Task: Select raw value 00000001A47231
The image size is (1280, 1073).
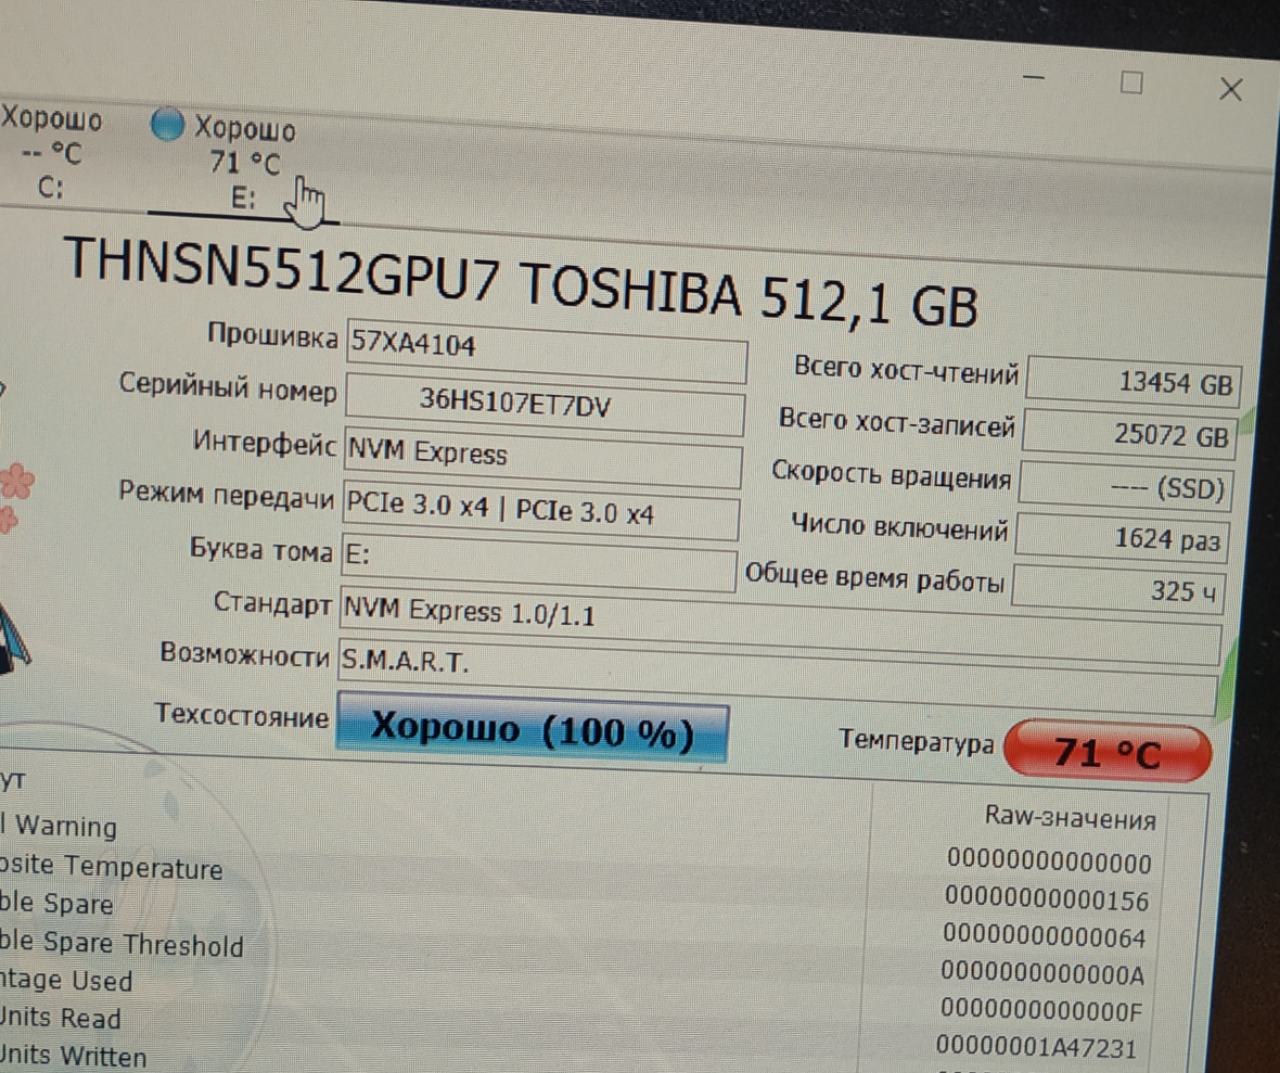Action: (1037, 1046)
